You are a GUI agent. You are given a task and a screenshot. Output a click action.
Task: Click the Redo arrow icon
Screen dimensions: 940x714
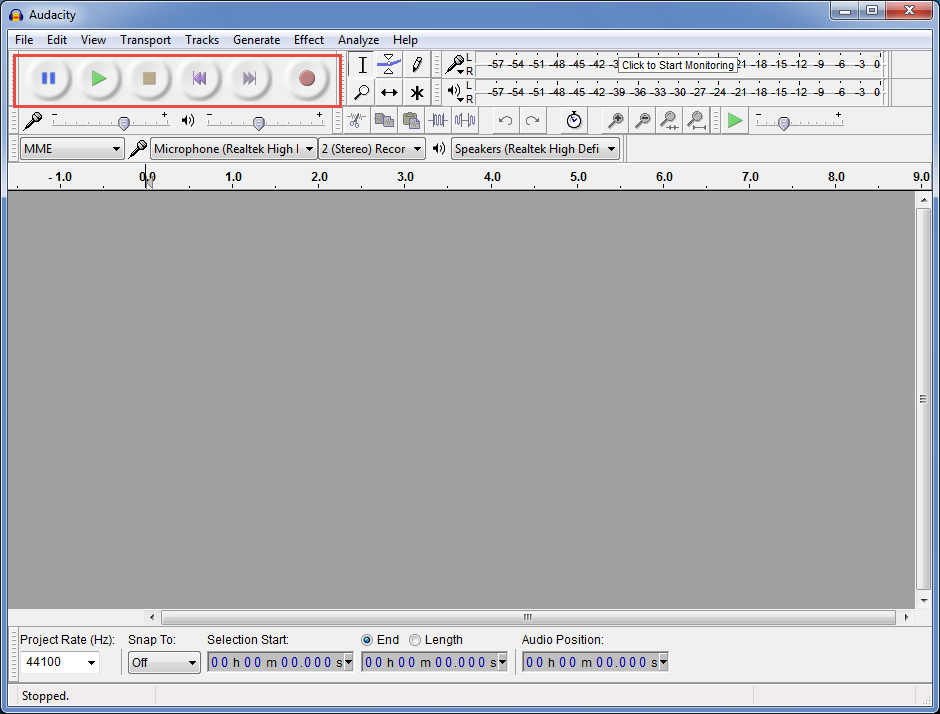tap(532, 120)
